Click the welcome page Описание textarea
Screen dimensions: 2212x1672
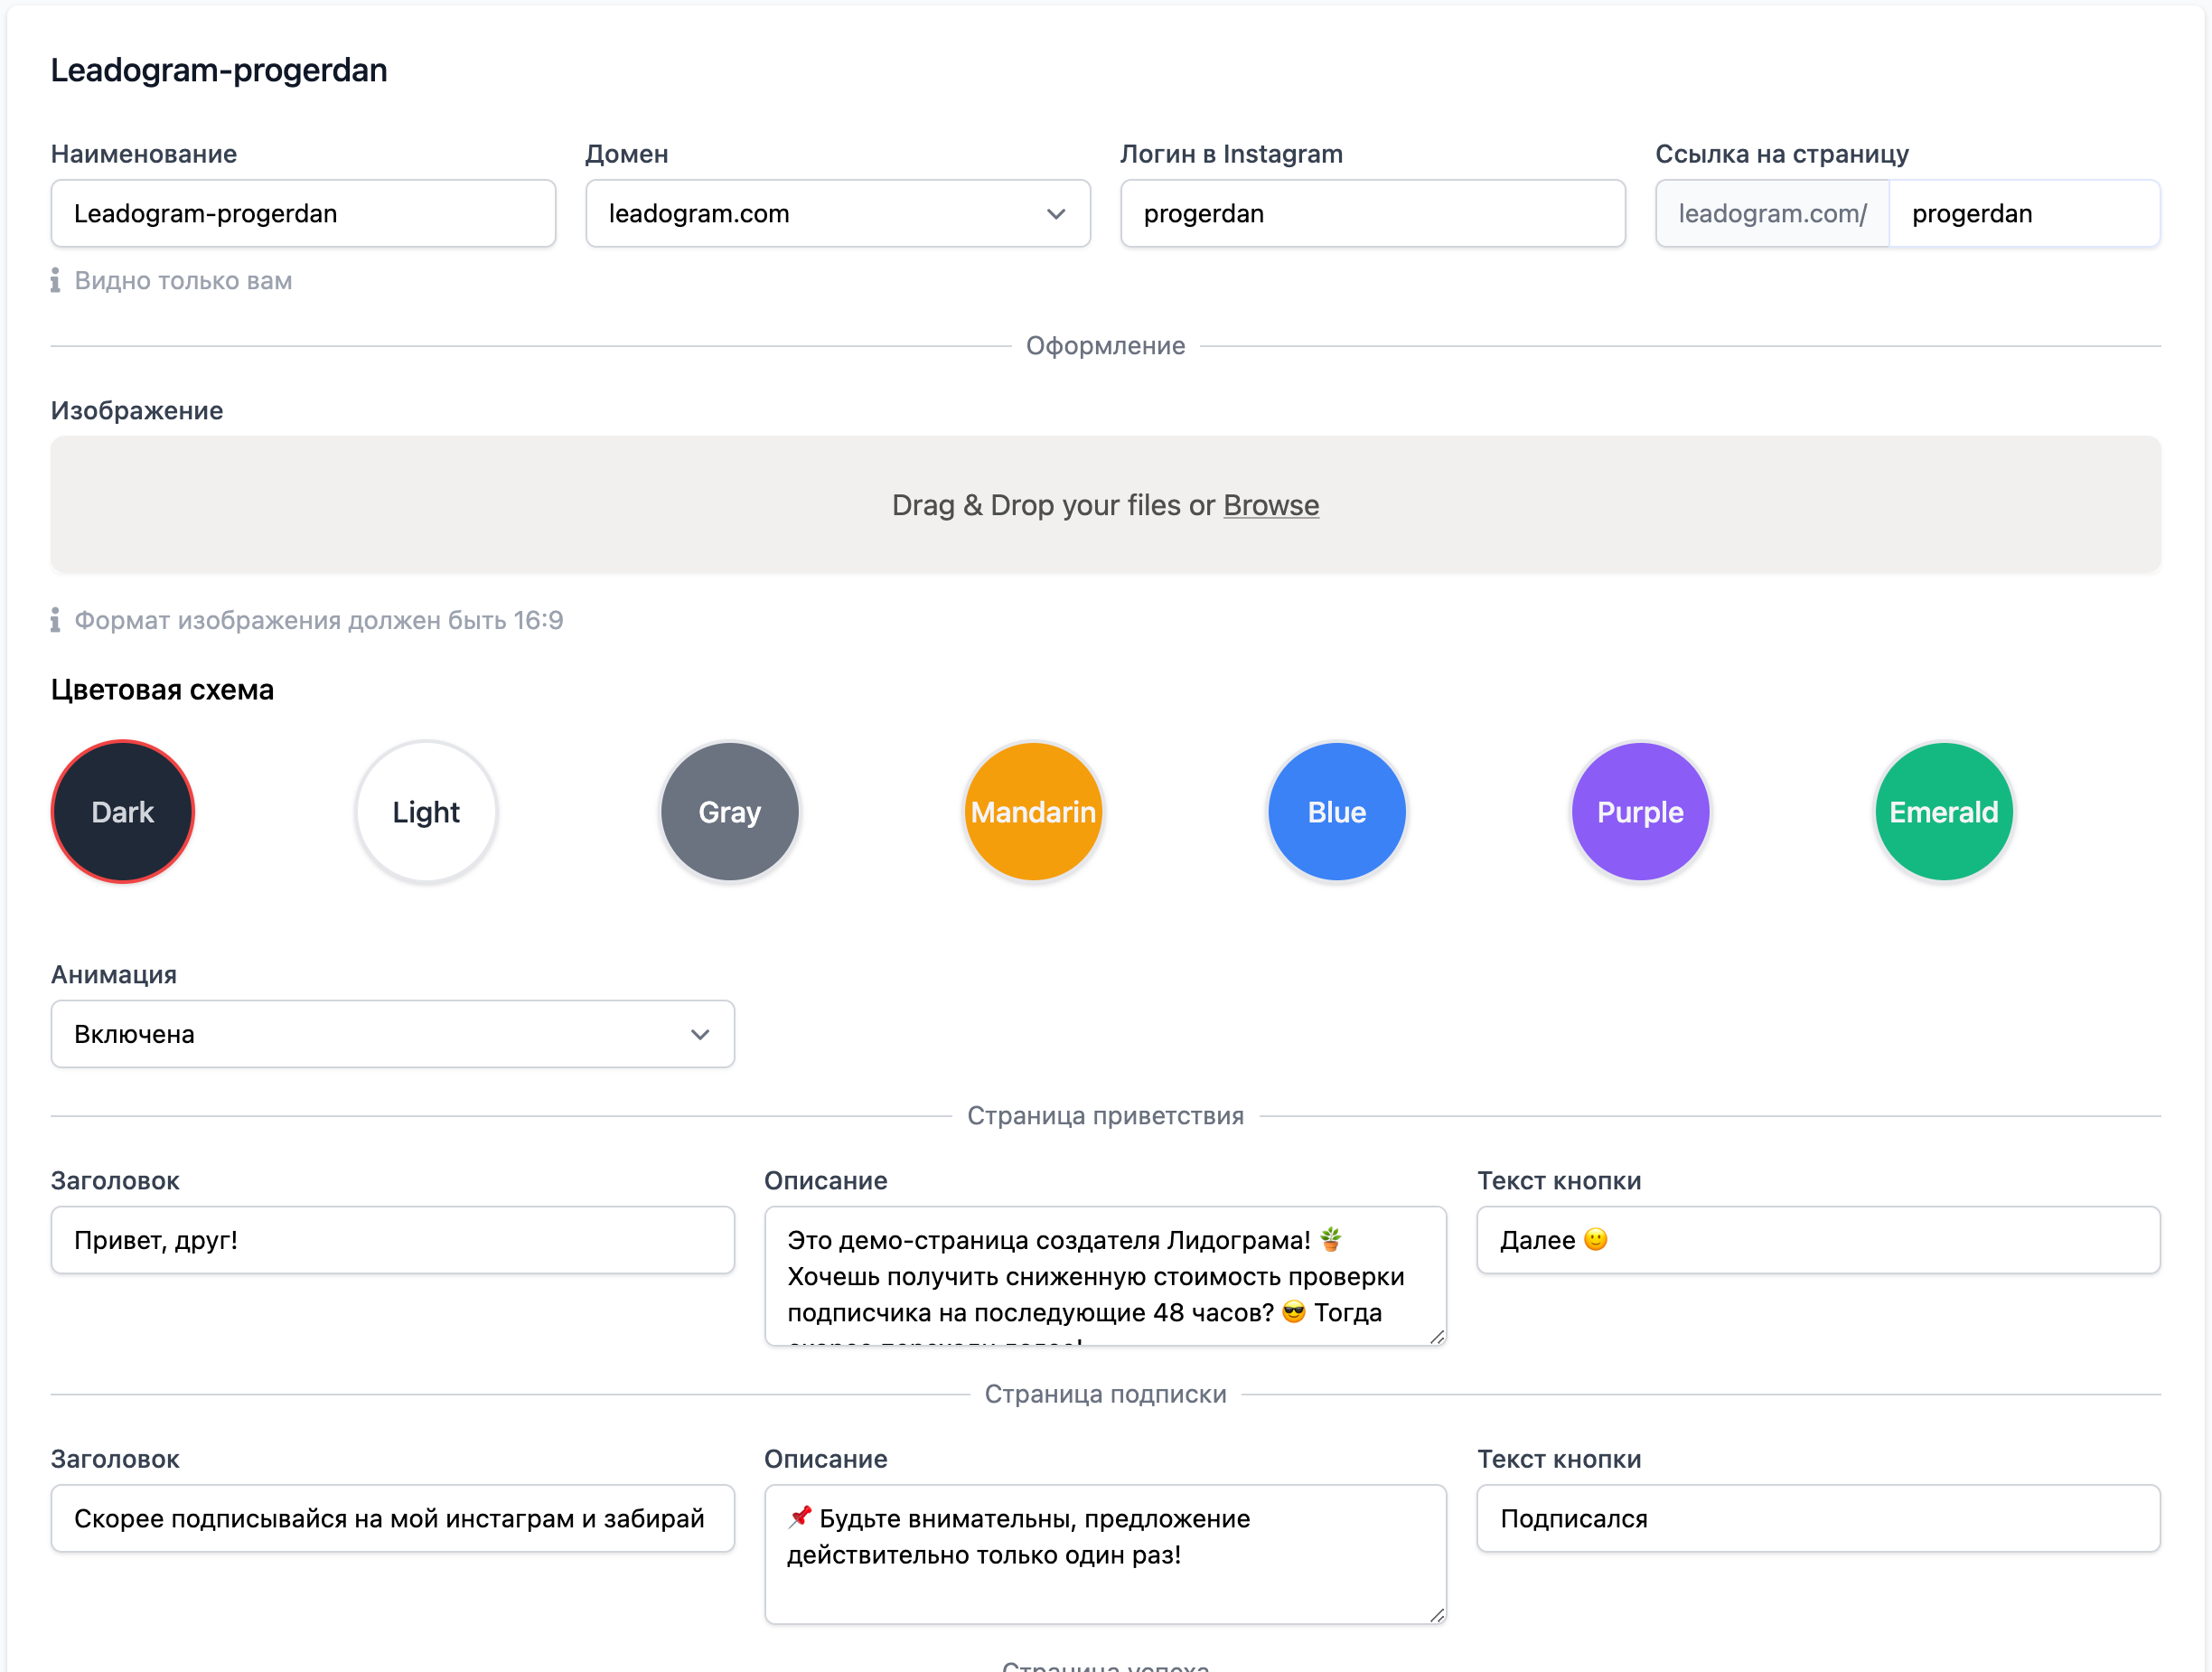tap(1105, 1276)
